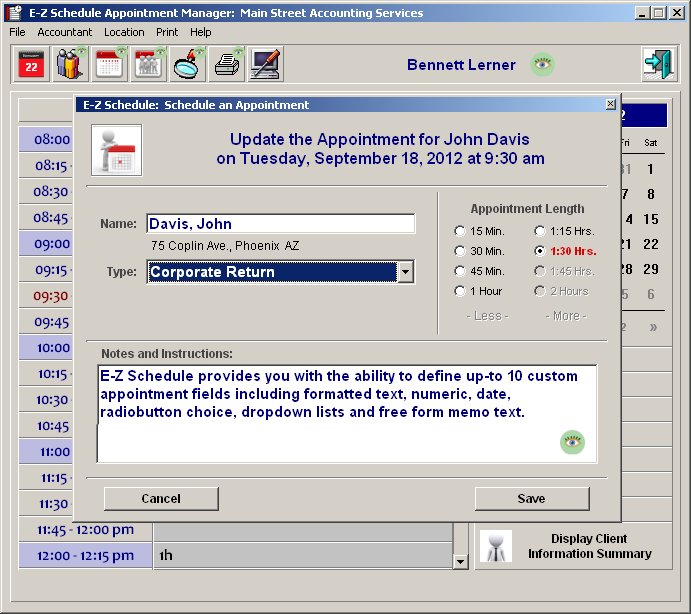Image resolution: width=691 pixels, height=614 pixels.
Task: Open the accountants people icon
Action: pos(71,65)
